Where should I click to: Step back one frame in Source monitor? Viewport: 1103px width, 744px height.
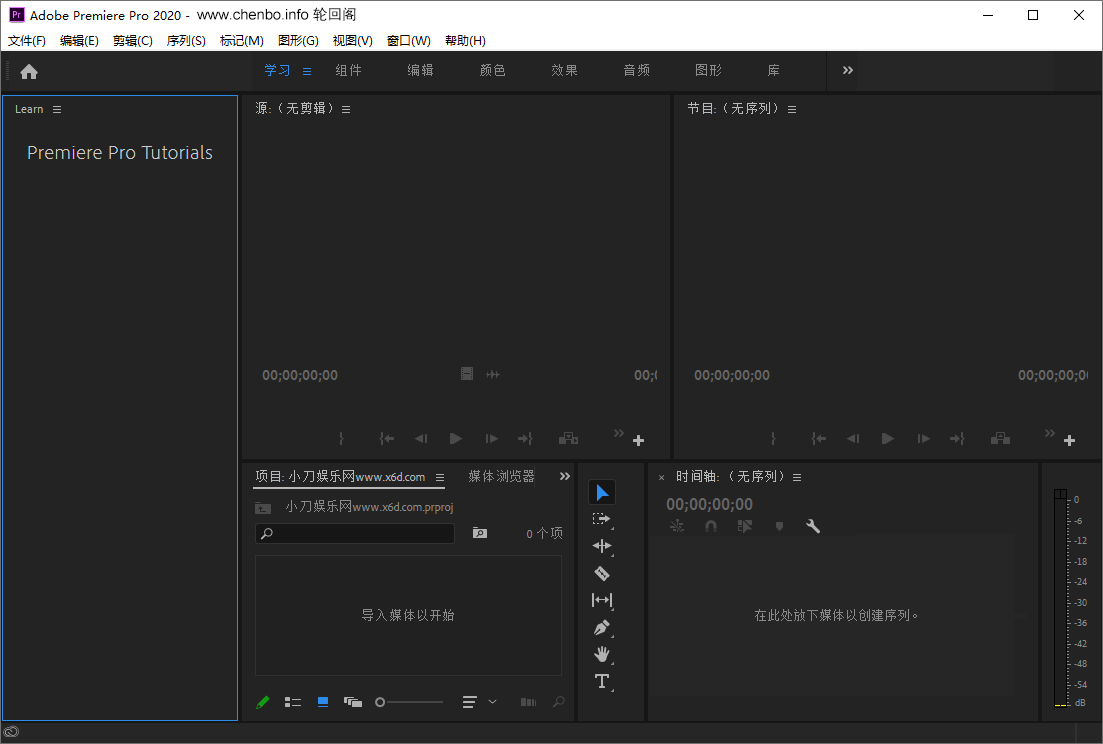tap(421, 439)
